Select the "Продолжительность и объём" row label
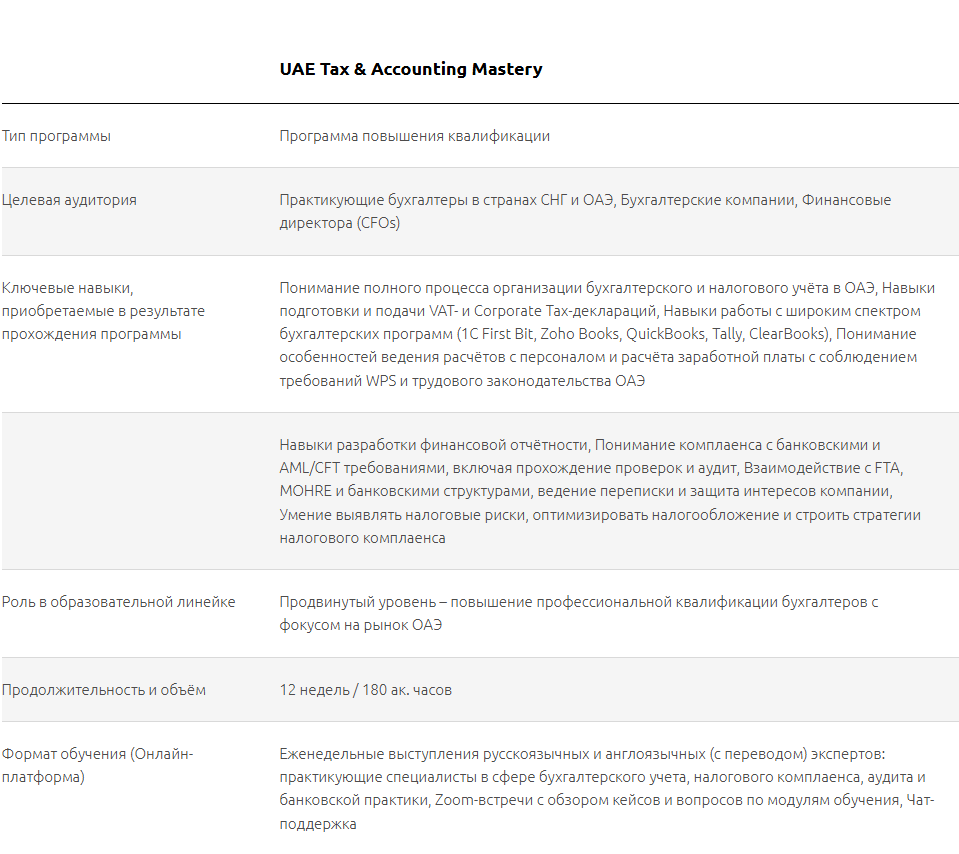This screenshot has width=959, height=854. coord(103,690)
